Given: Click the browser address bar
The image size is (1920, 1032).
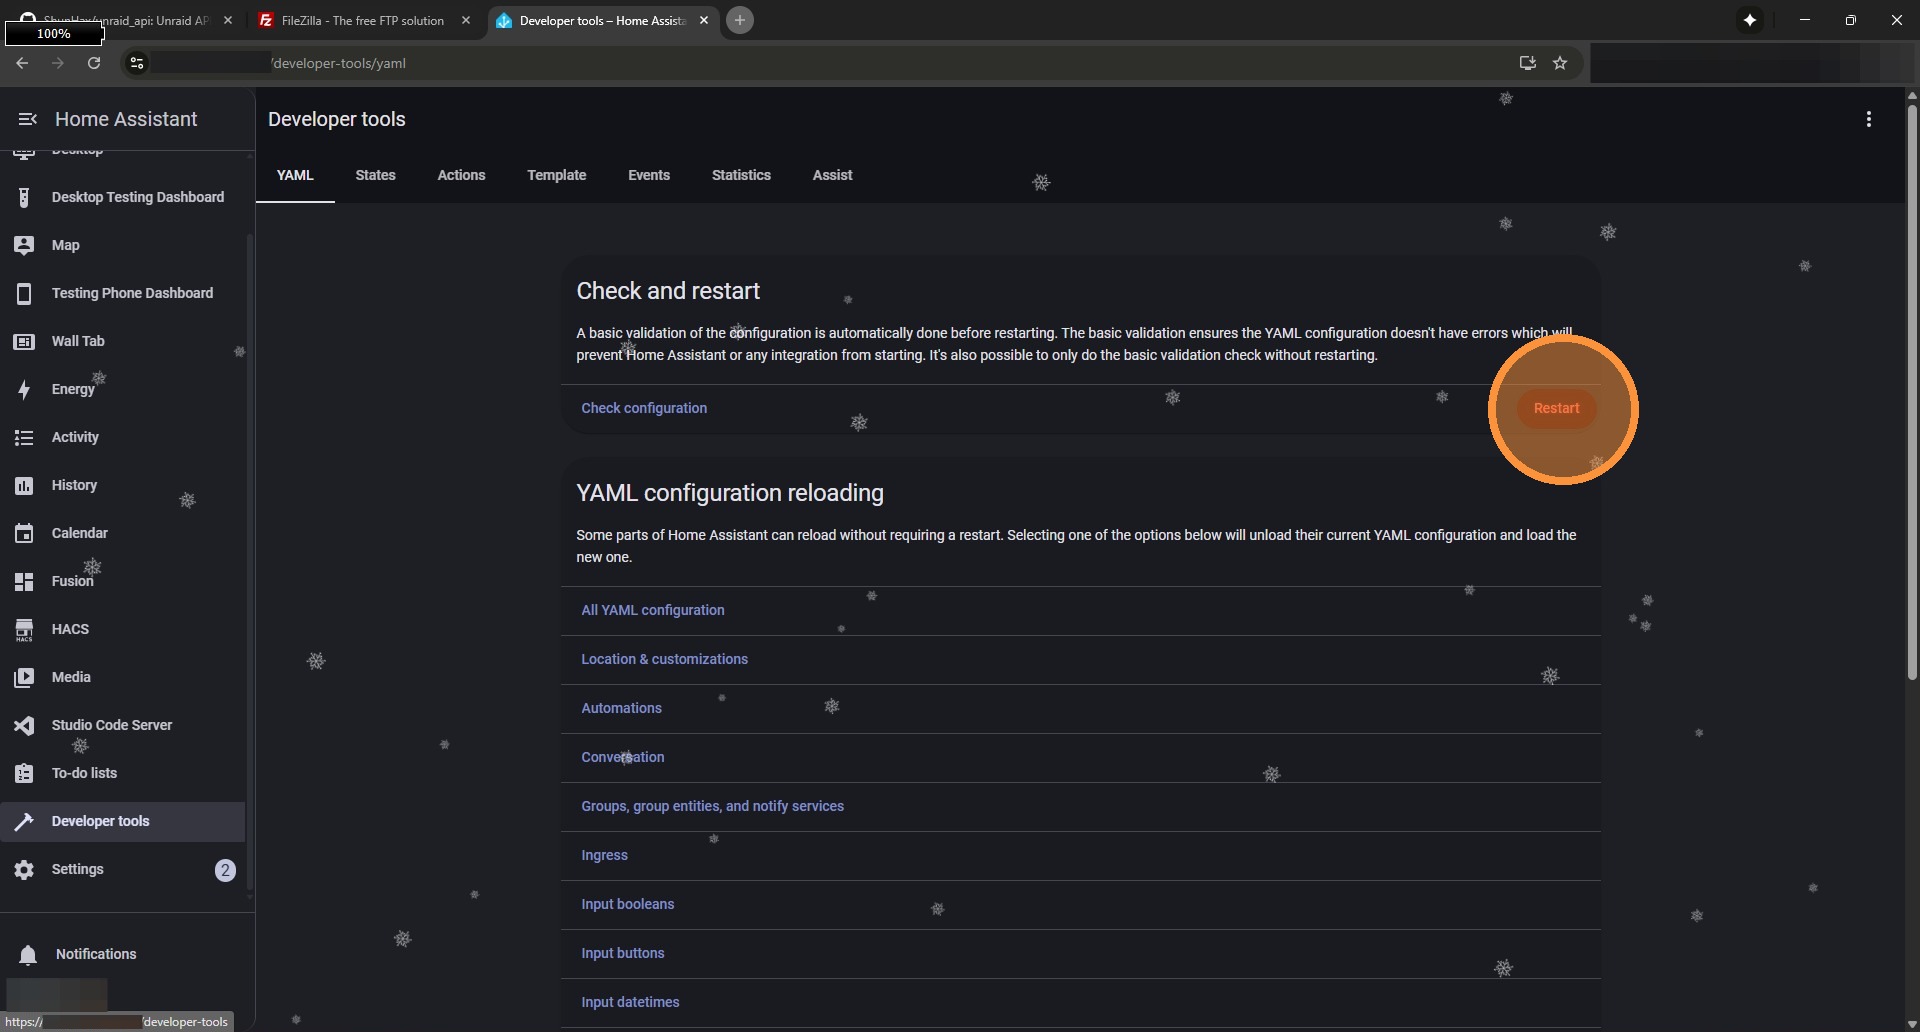Looking at the screenshot, I should pos(800,63).
